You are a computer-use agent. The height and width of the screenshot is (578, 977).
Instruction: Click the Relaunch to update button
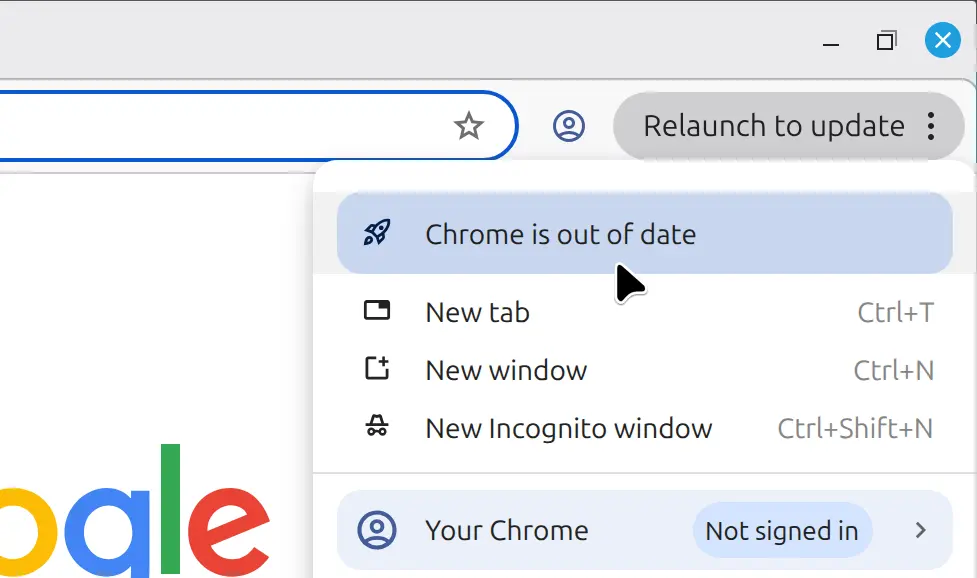pyautogui.click(x=774, y=125)
